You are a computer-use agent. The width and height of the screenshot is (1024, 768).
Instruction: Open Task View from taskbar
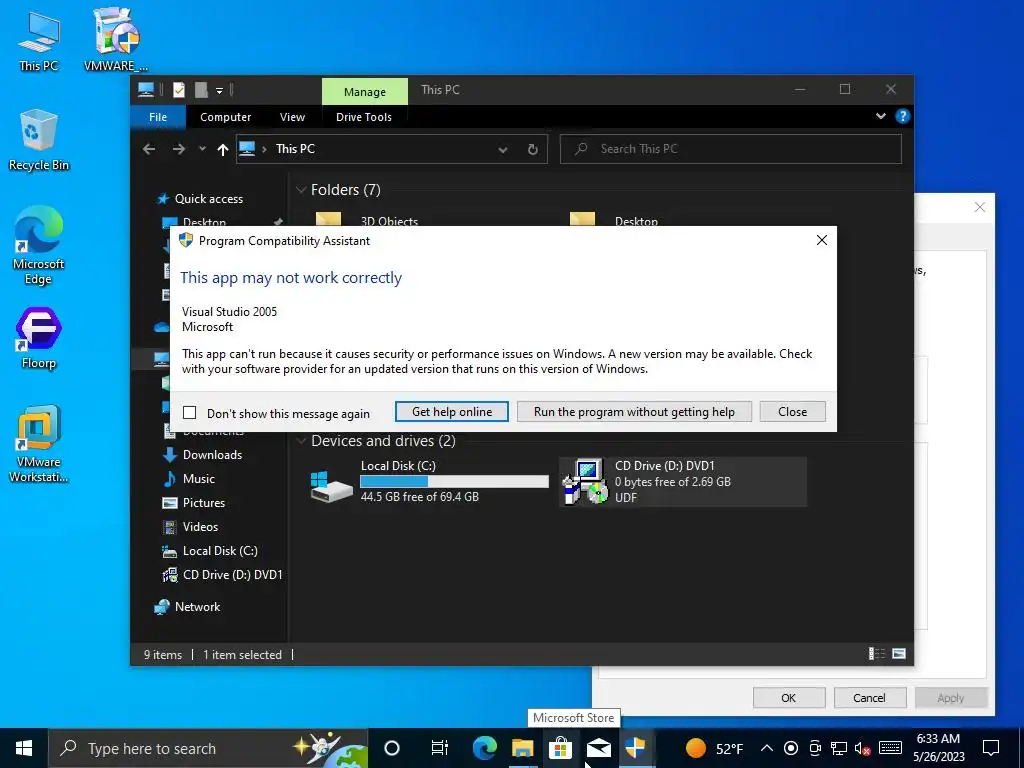pos(440,748)
